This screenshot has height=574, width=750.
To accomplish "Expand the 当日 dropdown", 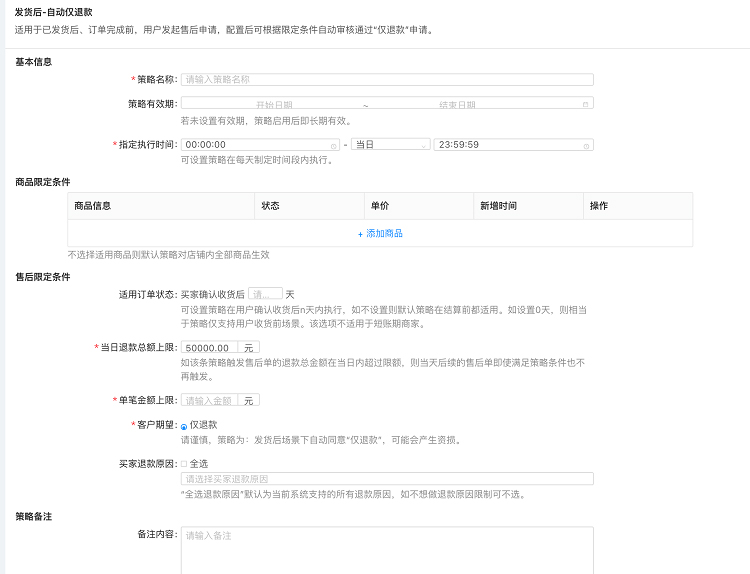I will coord(391,144).
